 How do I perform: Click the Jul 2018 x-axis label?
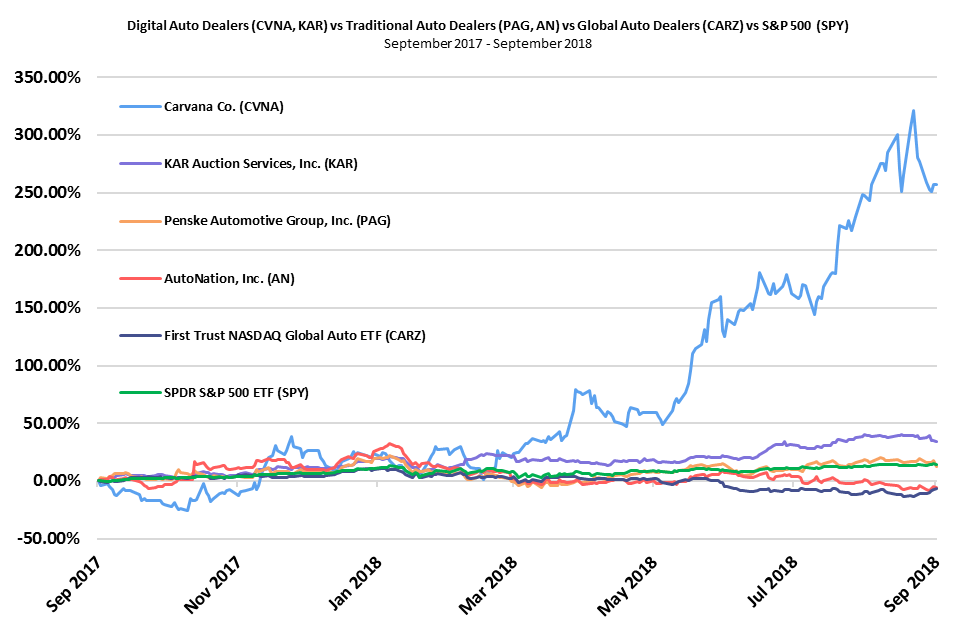pyautogui.click(x=772, y=582)
